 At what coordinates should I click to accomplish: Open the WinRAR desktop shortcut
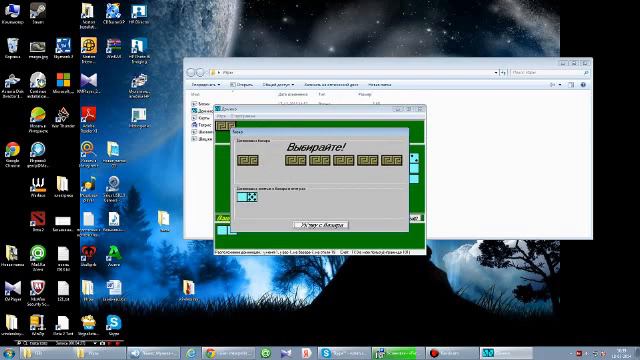pos(113,48)
